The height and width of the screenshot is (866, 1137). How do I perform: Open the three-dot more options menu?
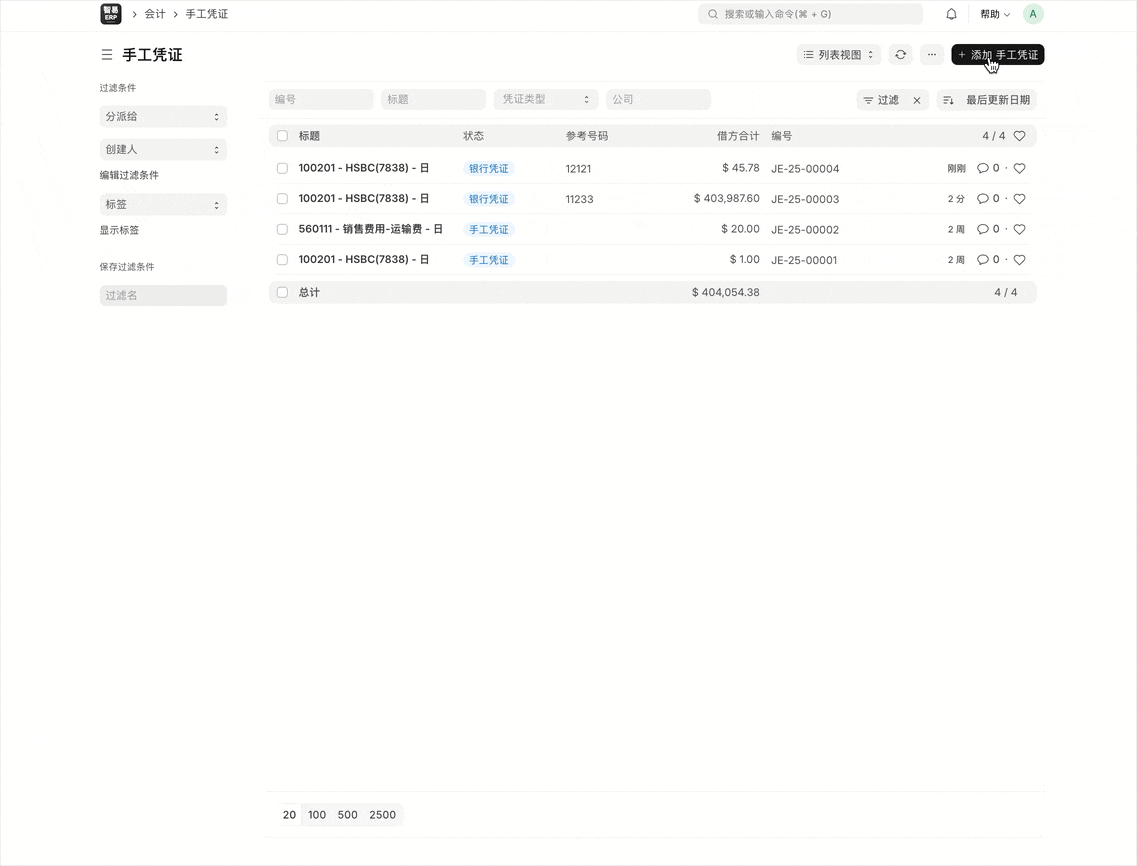pyautogui.click(x=931, y=55)
